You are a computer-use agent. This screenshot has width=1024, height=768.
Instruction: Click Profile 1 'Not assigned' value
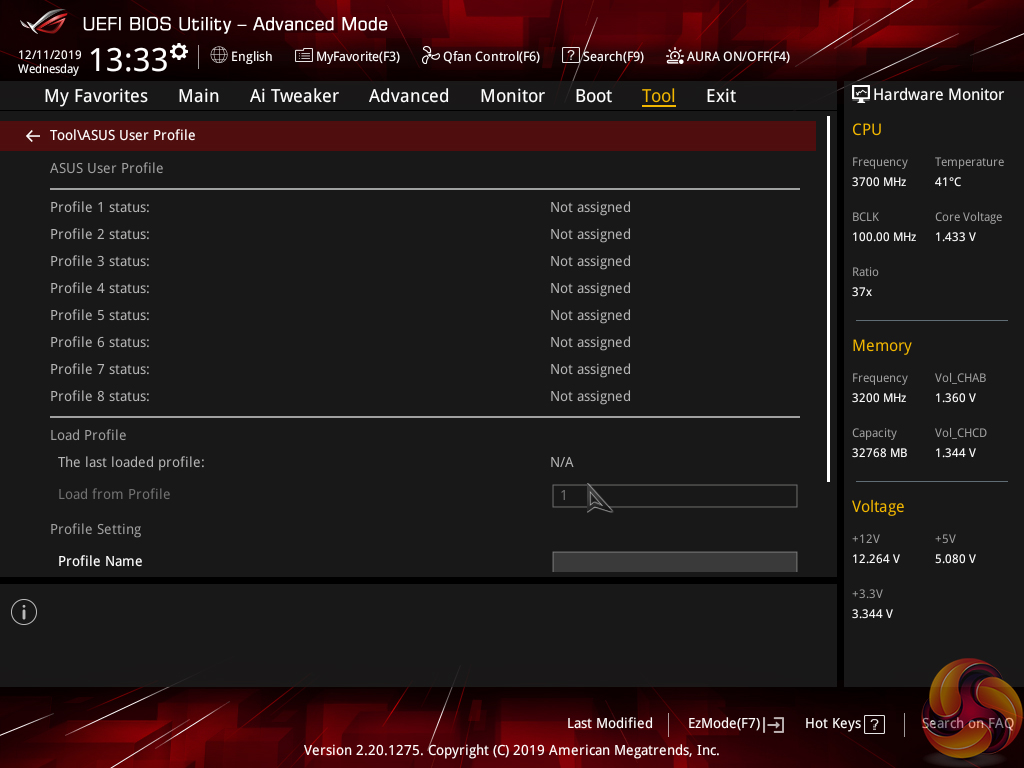pos(590,207)
